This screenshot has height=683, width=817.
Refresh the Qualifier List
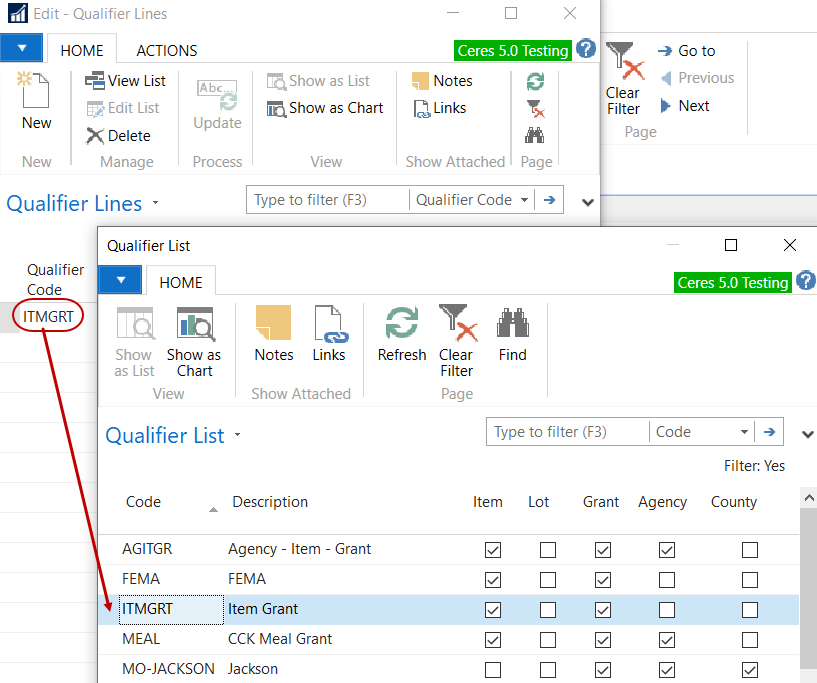coord(401,334)
